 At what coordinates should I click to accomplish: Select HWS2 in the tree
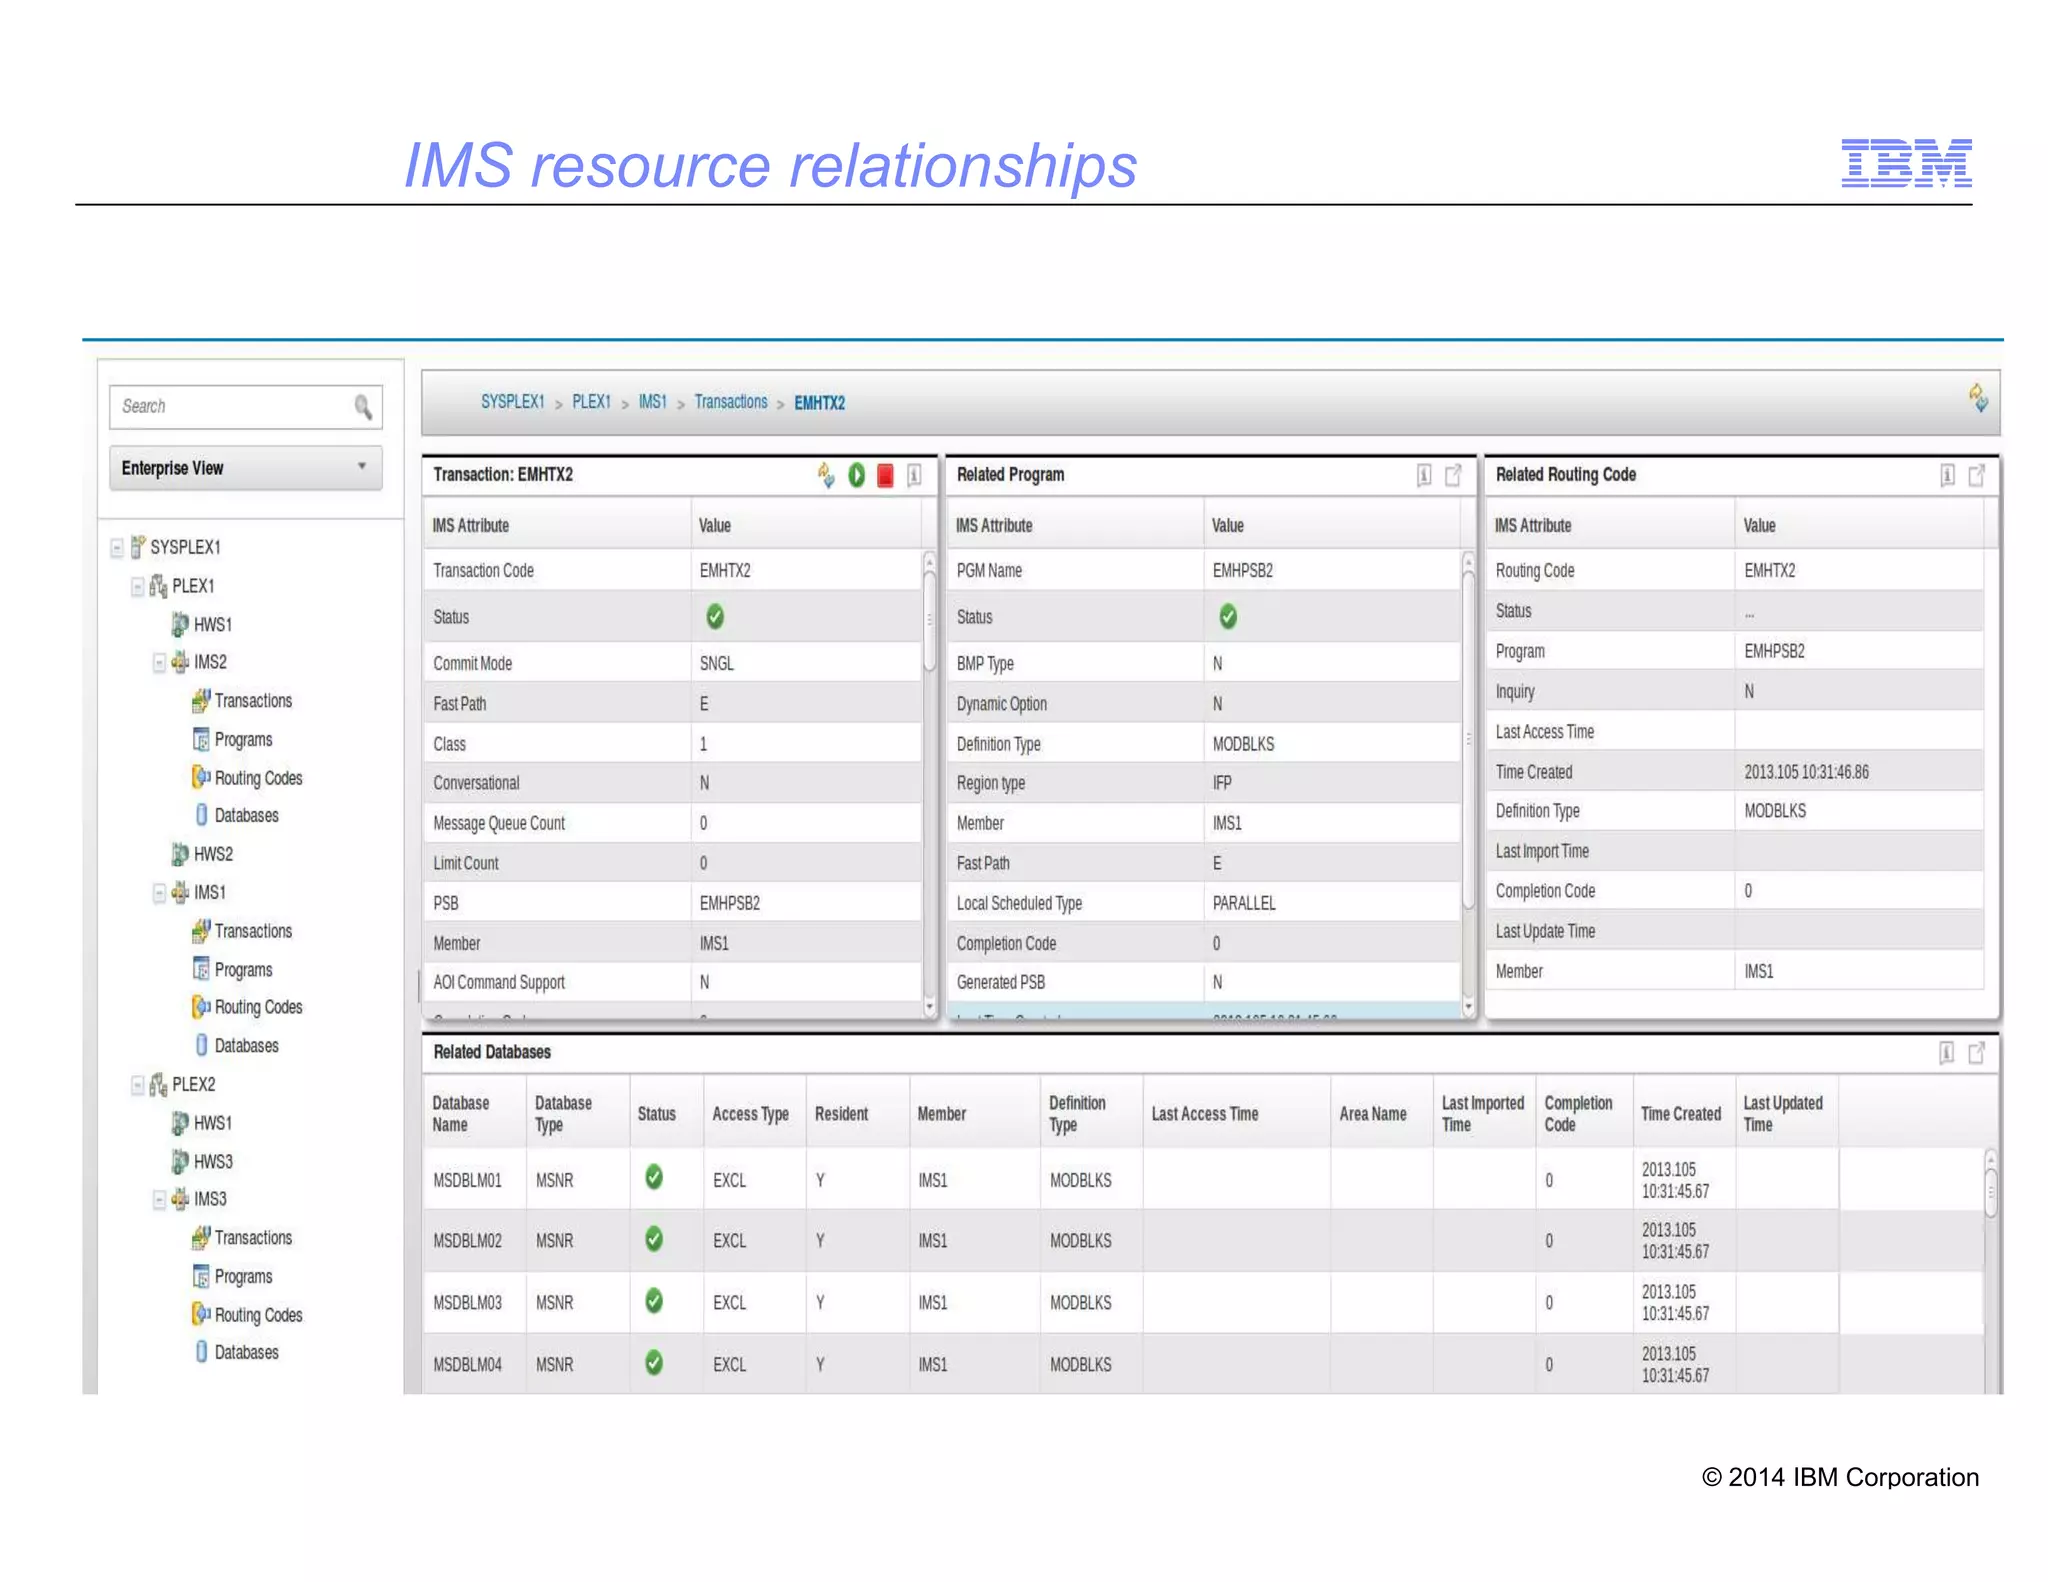coord(202,854)
